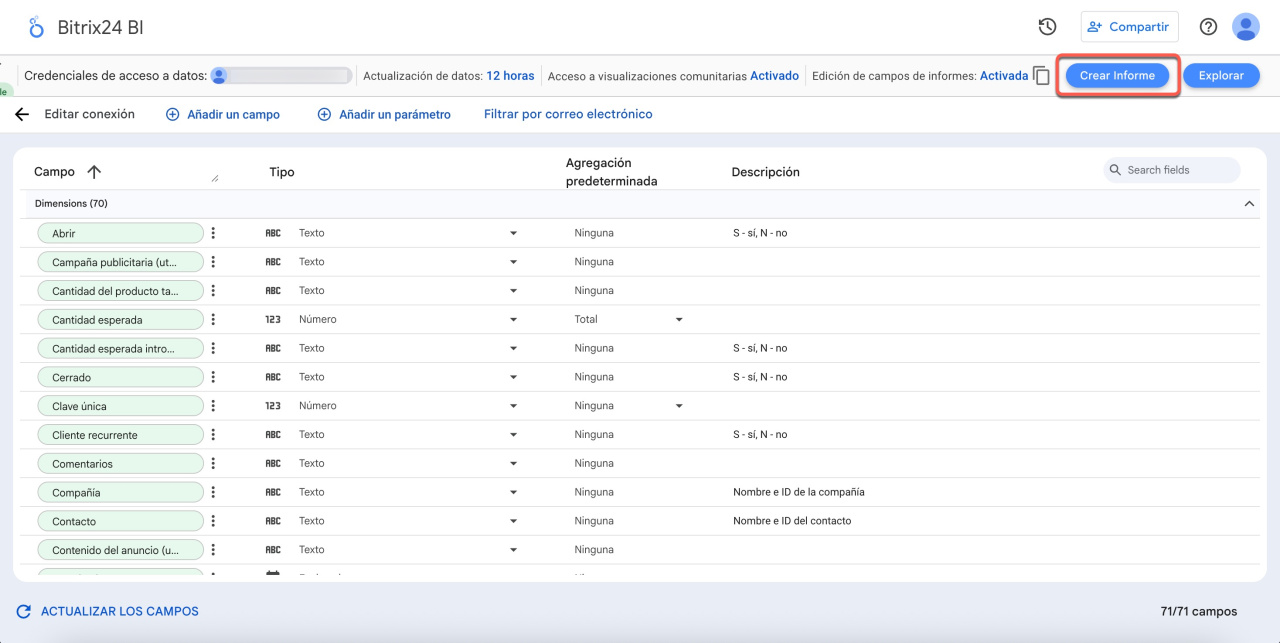This screenshot has width=1280, height=643.
Task: Toggle Edición de campos de informes Activada
Action: [1003, 76]
